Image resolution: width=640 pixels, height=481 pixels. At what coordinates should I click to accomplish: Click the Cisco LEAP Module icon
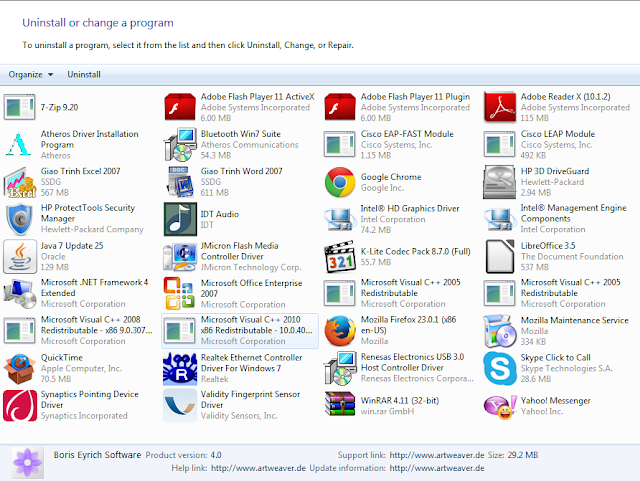pyautogui.click(x=500, y=144)
